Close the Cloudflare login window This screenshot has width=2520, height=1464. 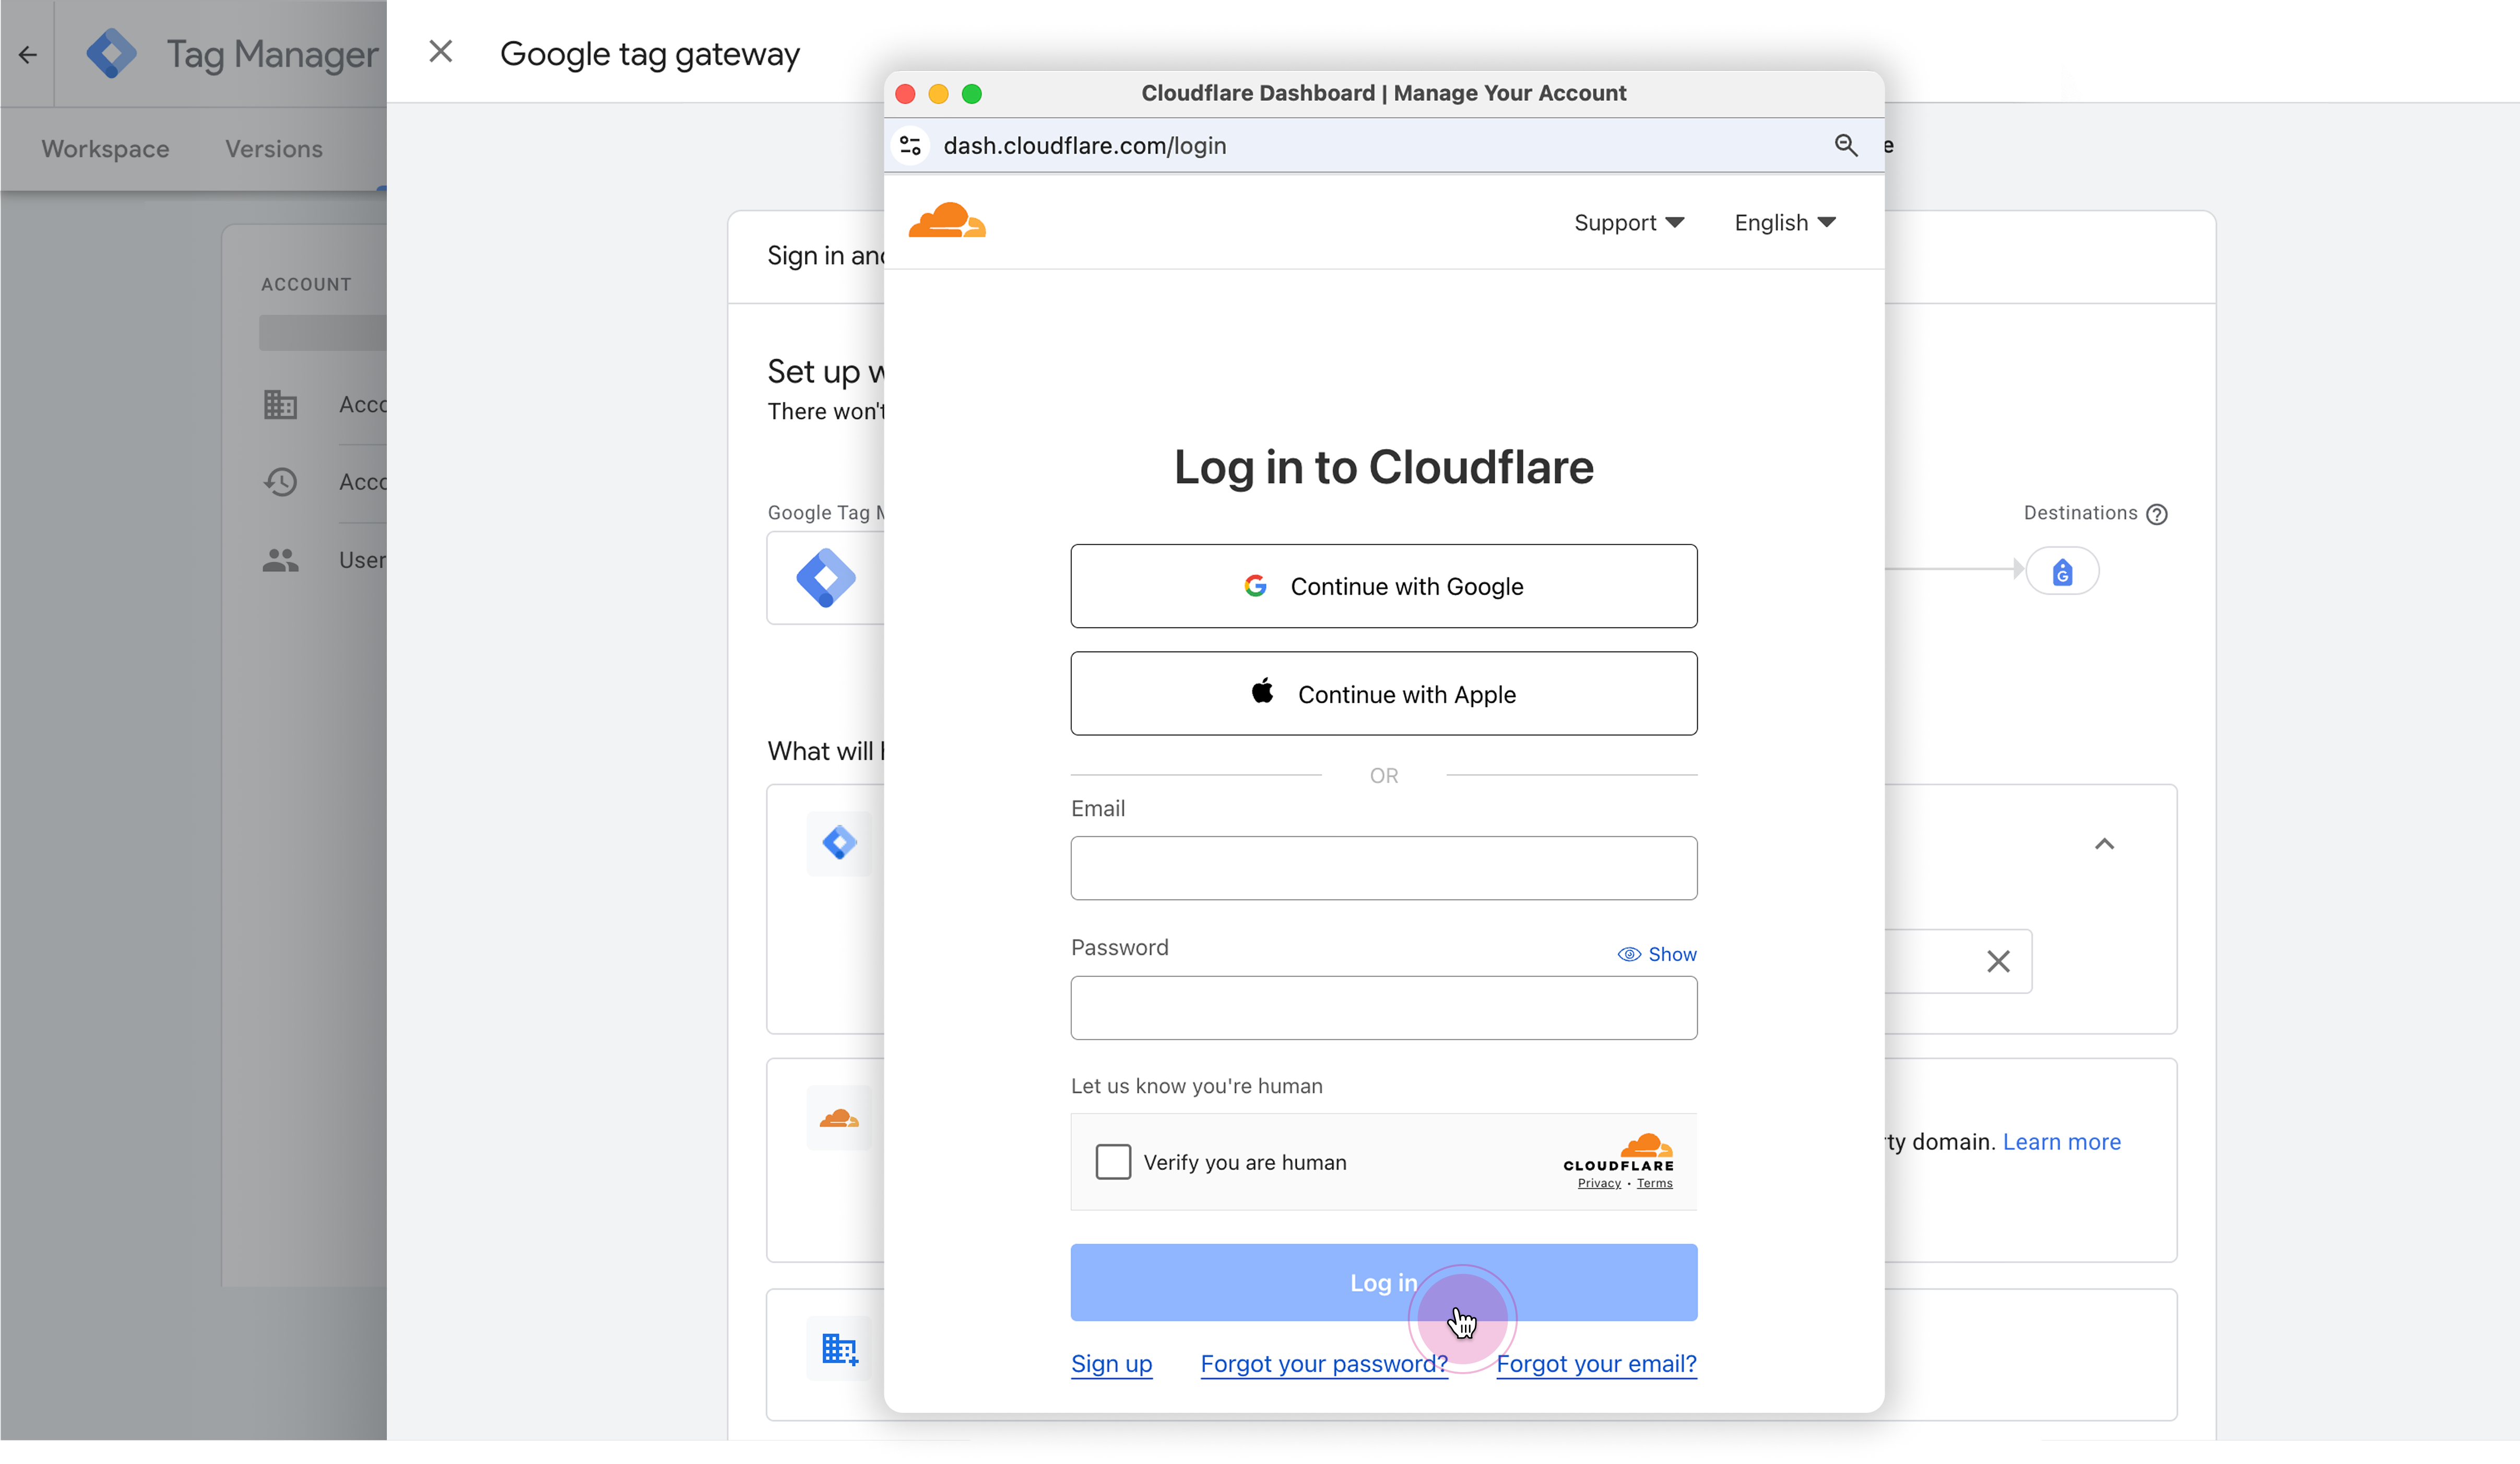pyautogui.click(x=905, y=94)
